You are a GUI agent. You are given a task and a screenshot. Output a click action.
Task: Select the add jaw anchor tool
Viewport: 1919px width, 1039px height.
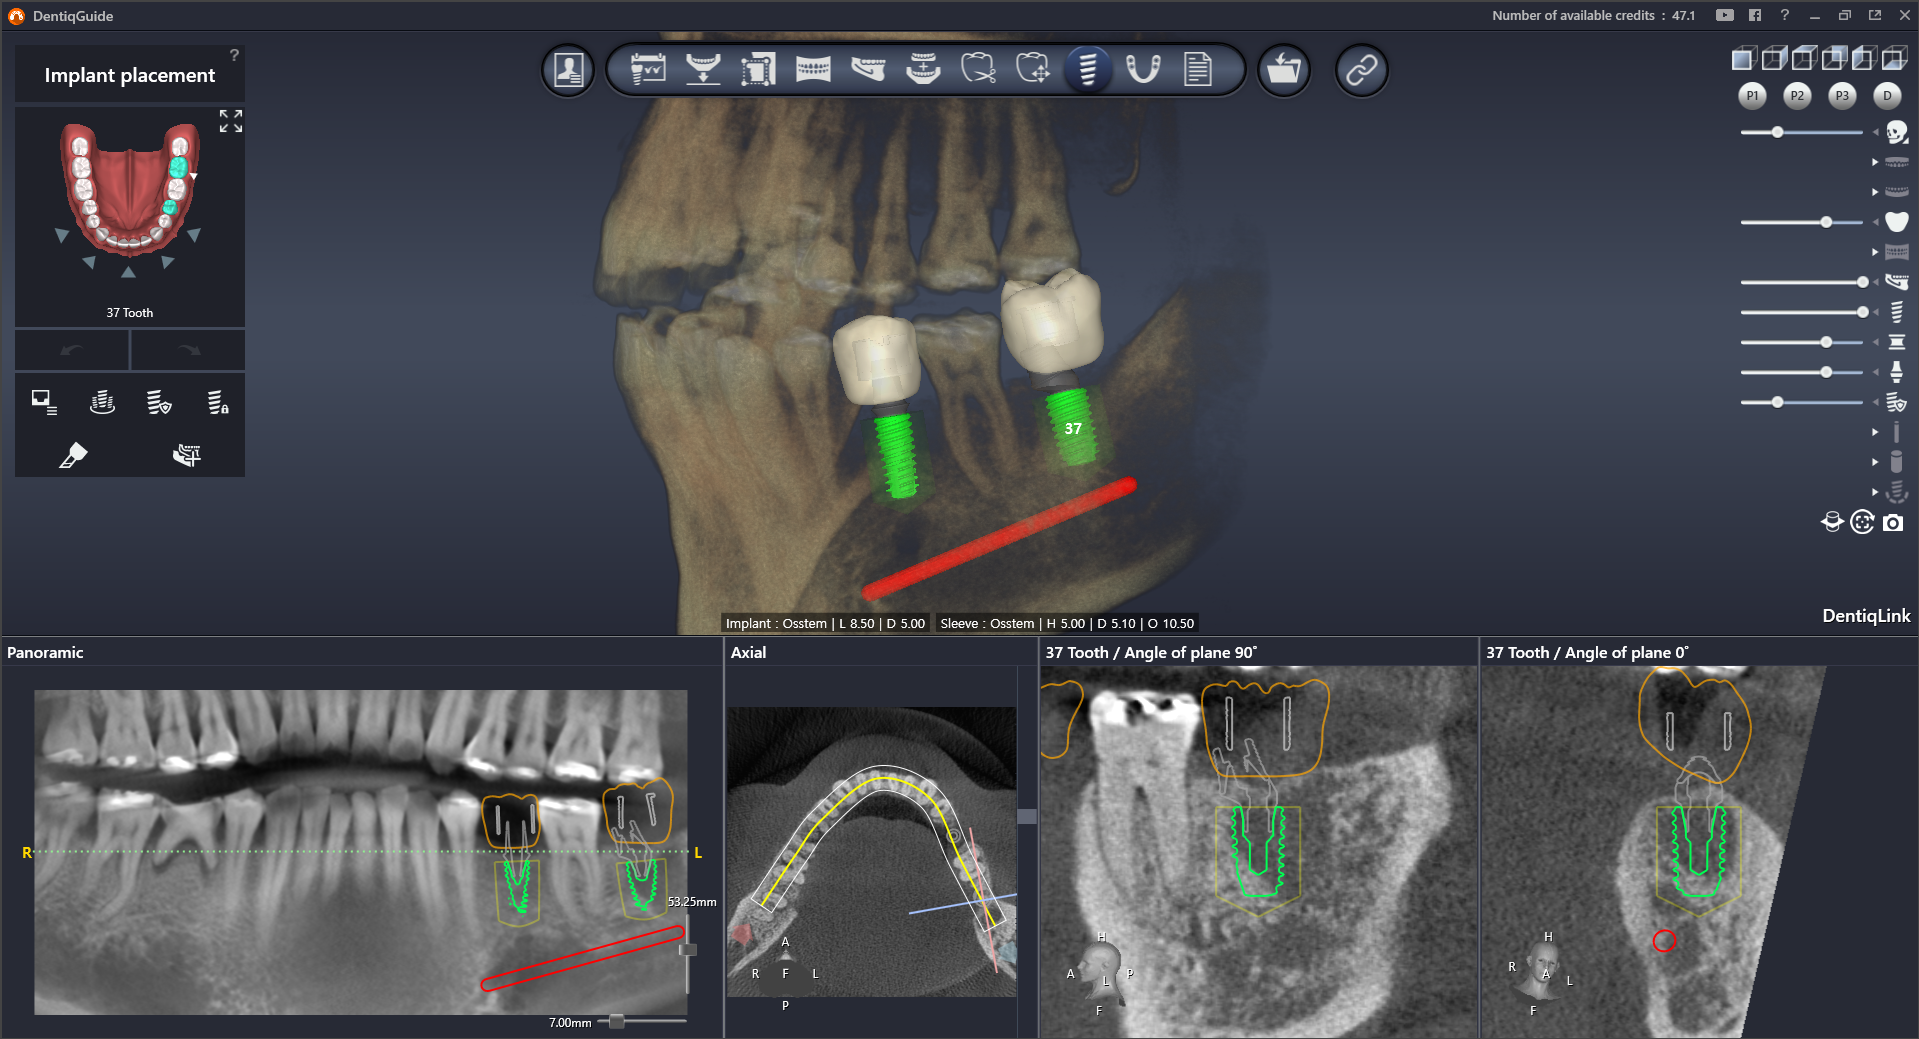pyautogui.click(x=187, y=455)
